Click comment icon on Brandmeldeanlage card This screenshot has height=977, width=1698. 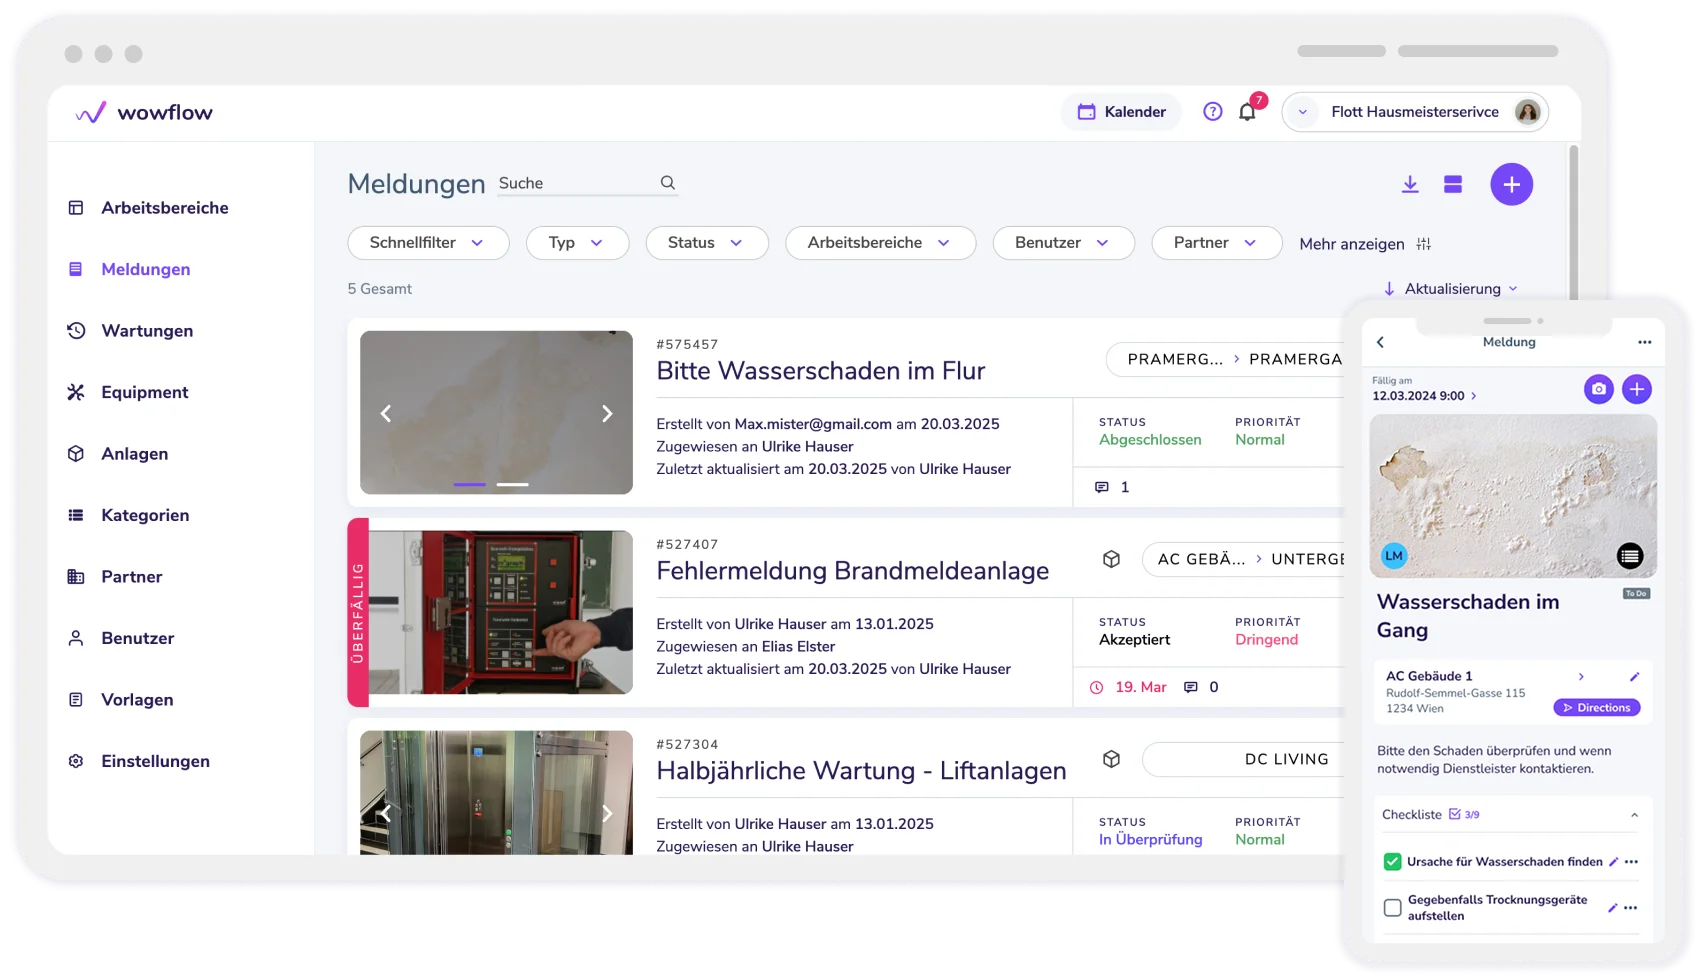point(1190,687)
